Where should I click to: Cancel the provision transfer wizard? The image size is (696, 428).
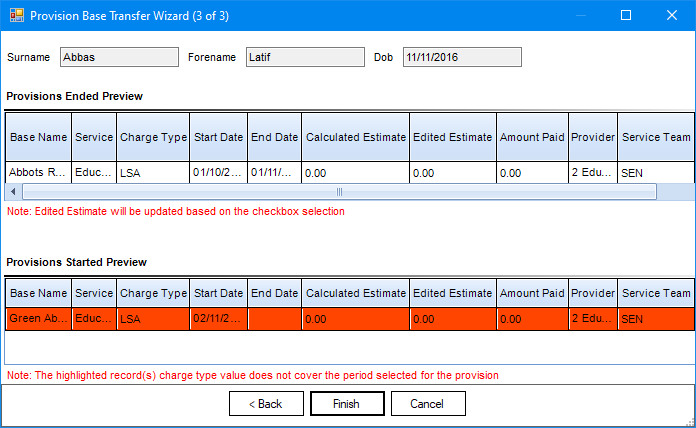tap(428, 403)
